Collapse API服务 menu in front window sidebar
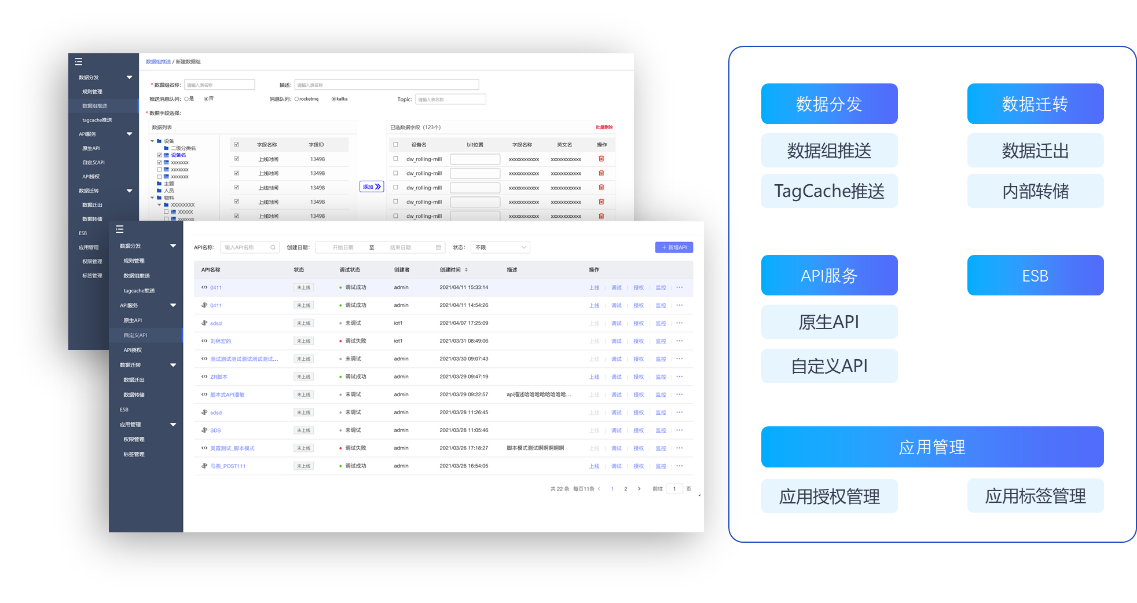This screenshot has height=603, width=1137. coord(173,305)
